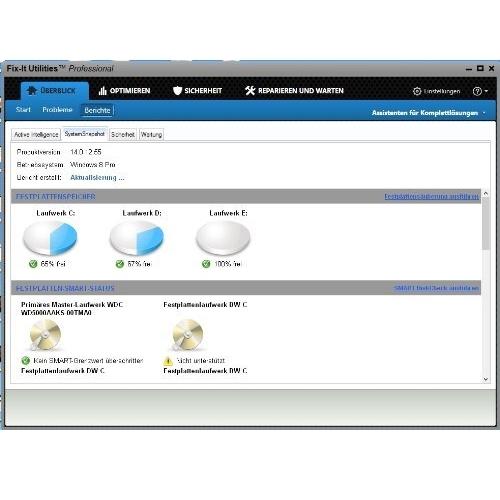This screenshot has height=500, width=500.
Task: Click the Aktualisierung link
Action: pyautogui.click(x=97, y=178)
